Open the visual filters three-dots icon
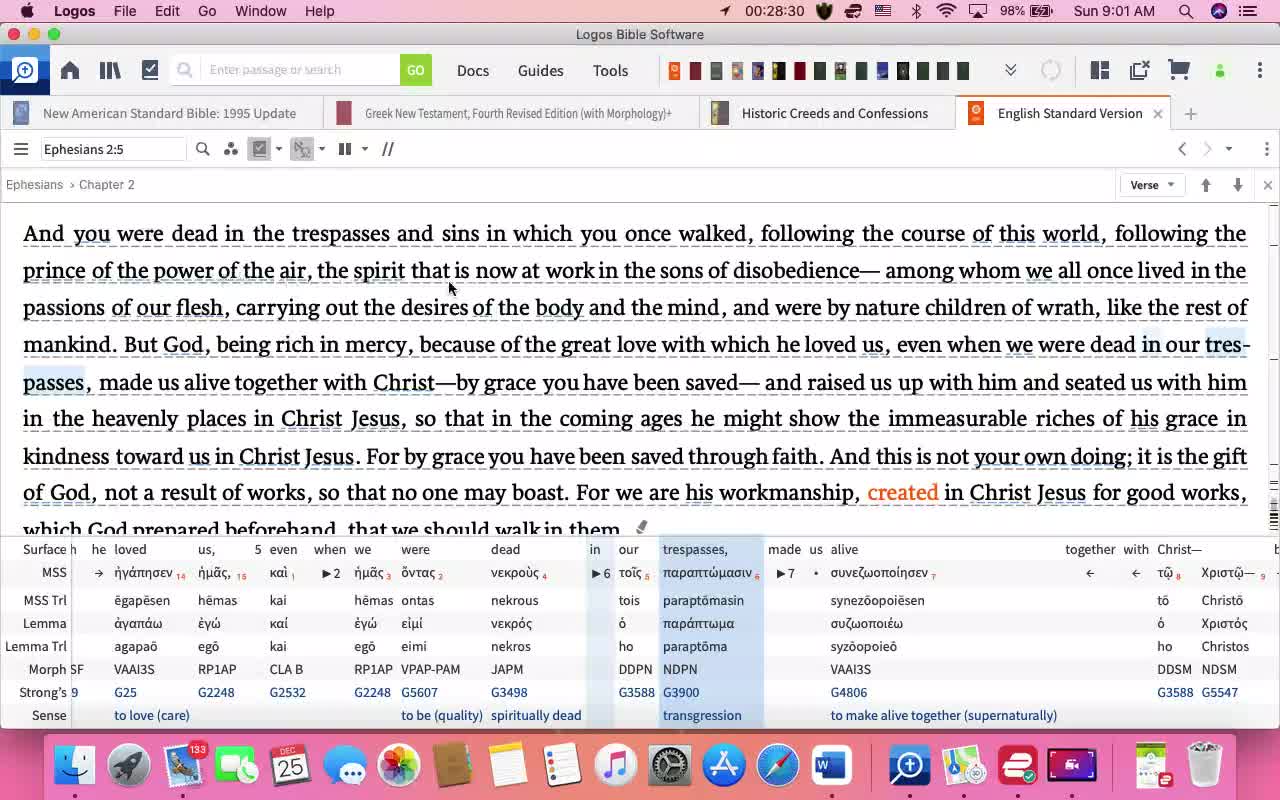 pos(231,149)
